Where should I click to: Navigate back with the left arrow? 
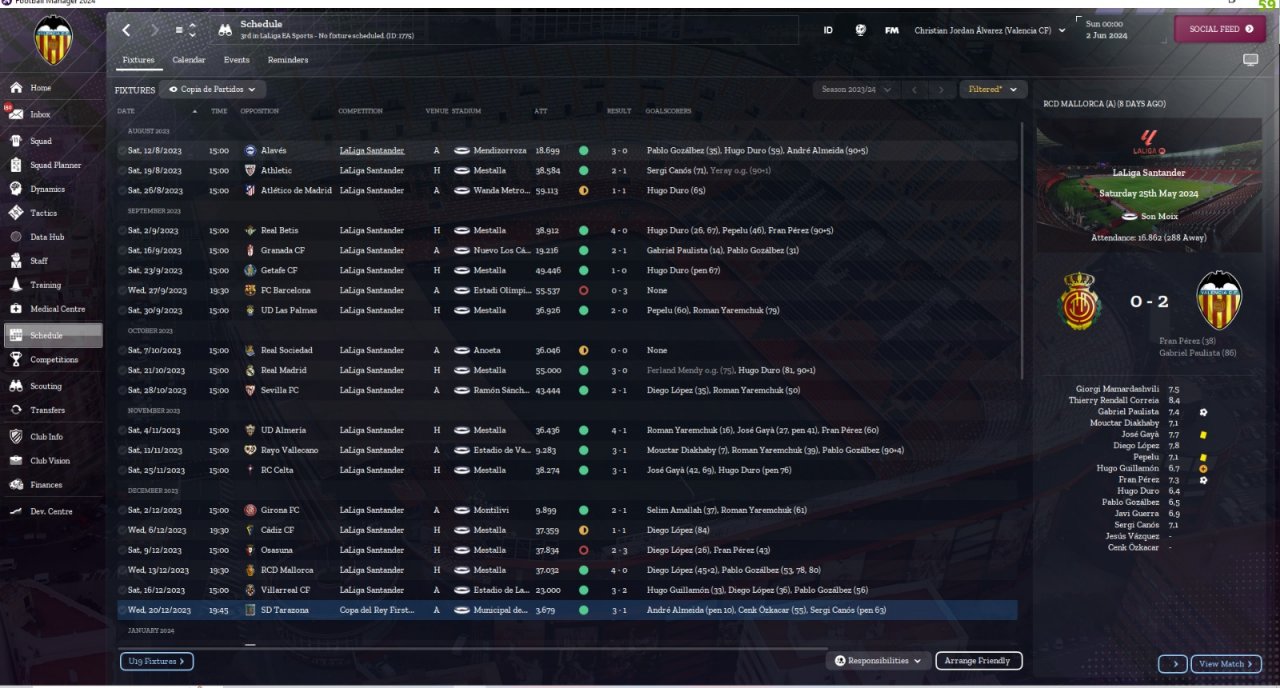[126, 30]
